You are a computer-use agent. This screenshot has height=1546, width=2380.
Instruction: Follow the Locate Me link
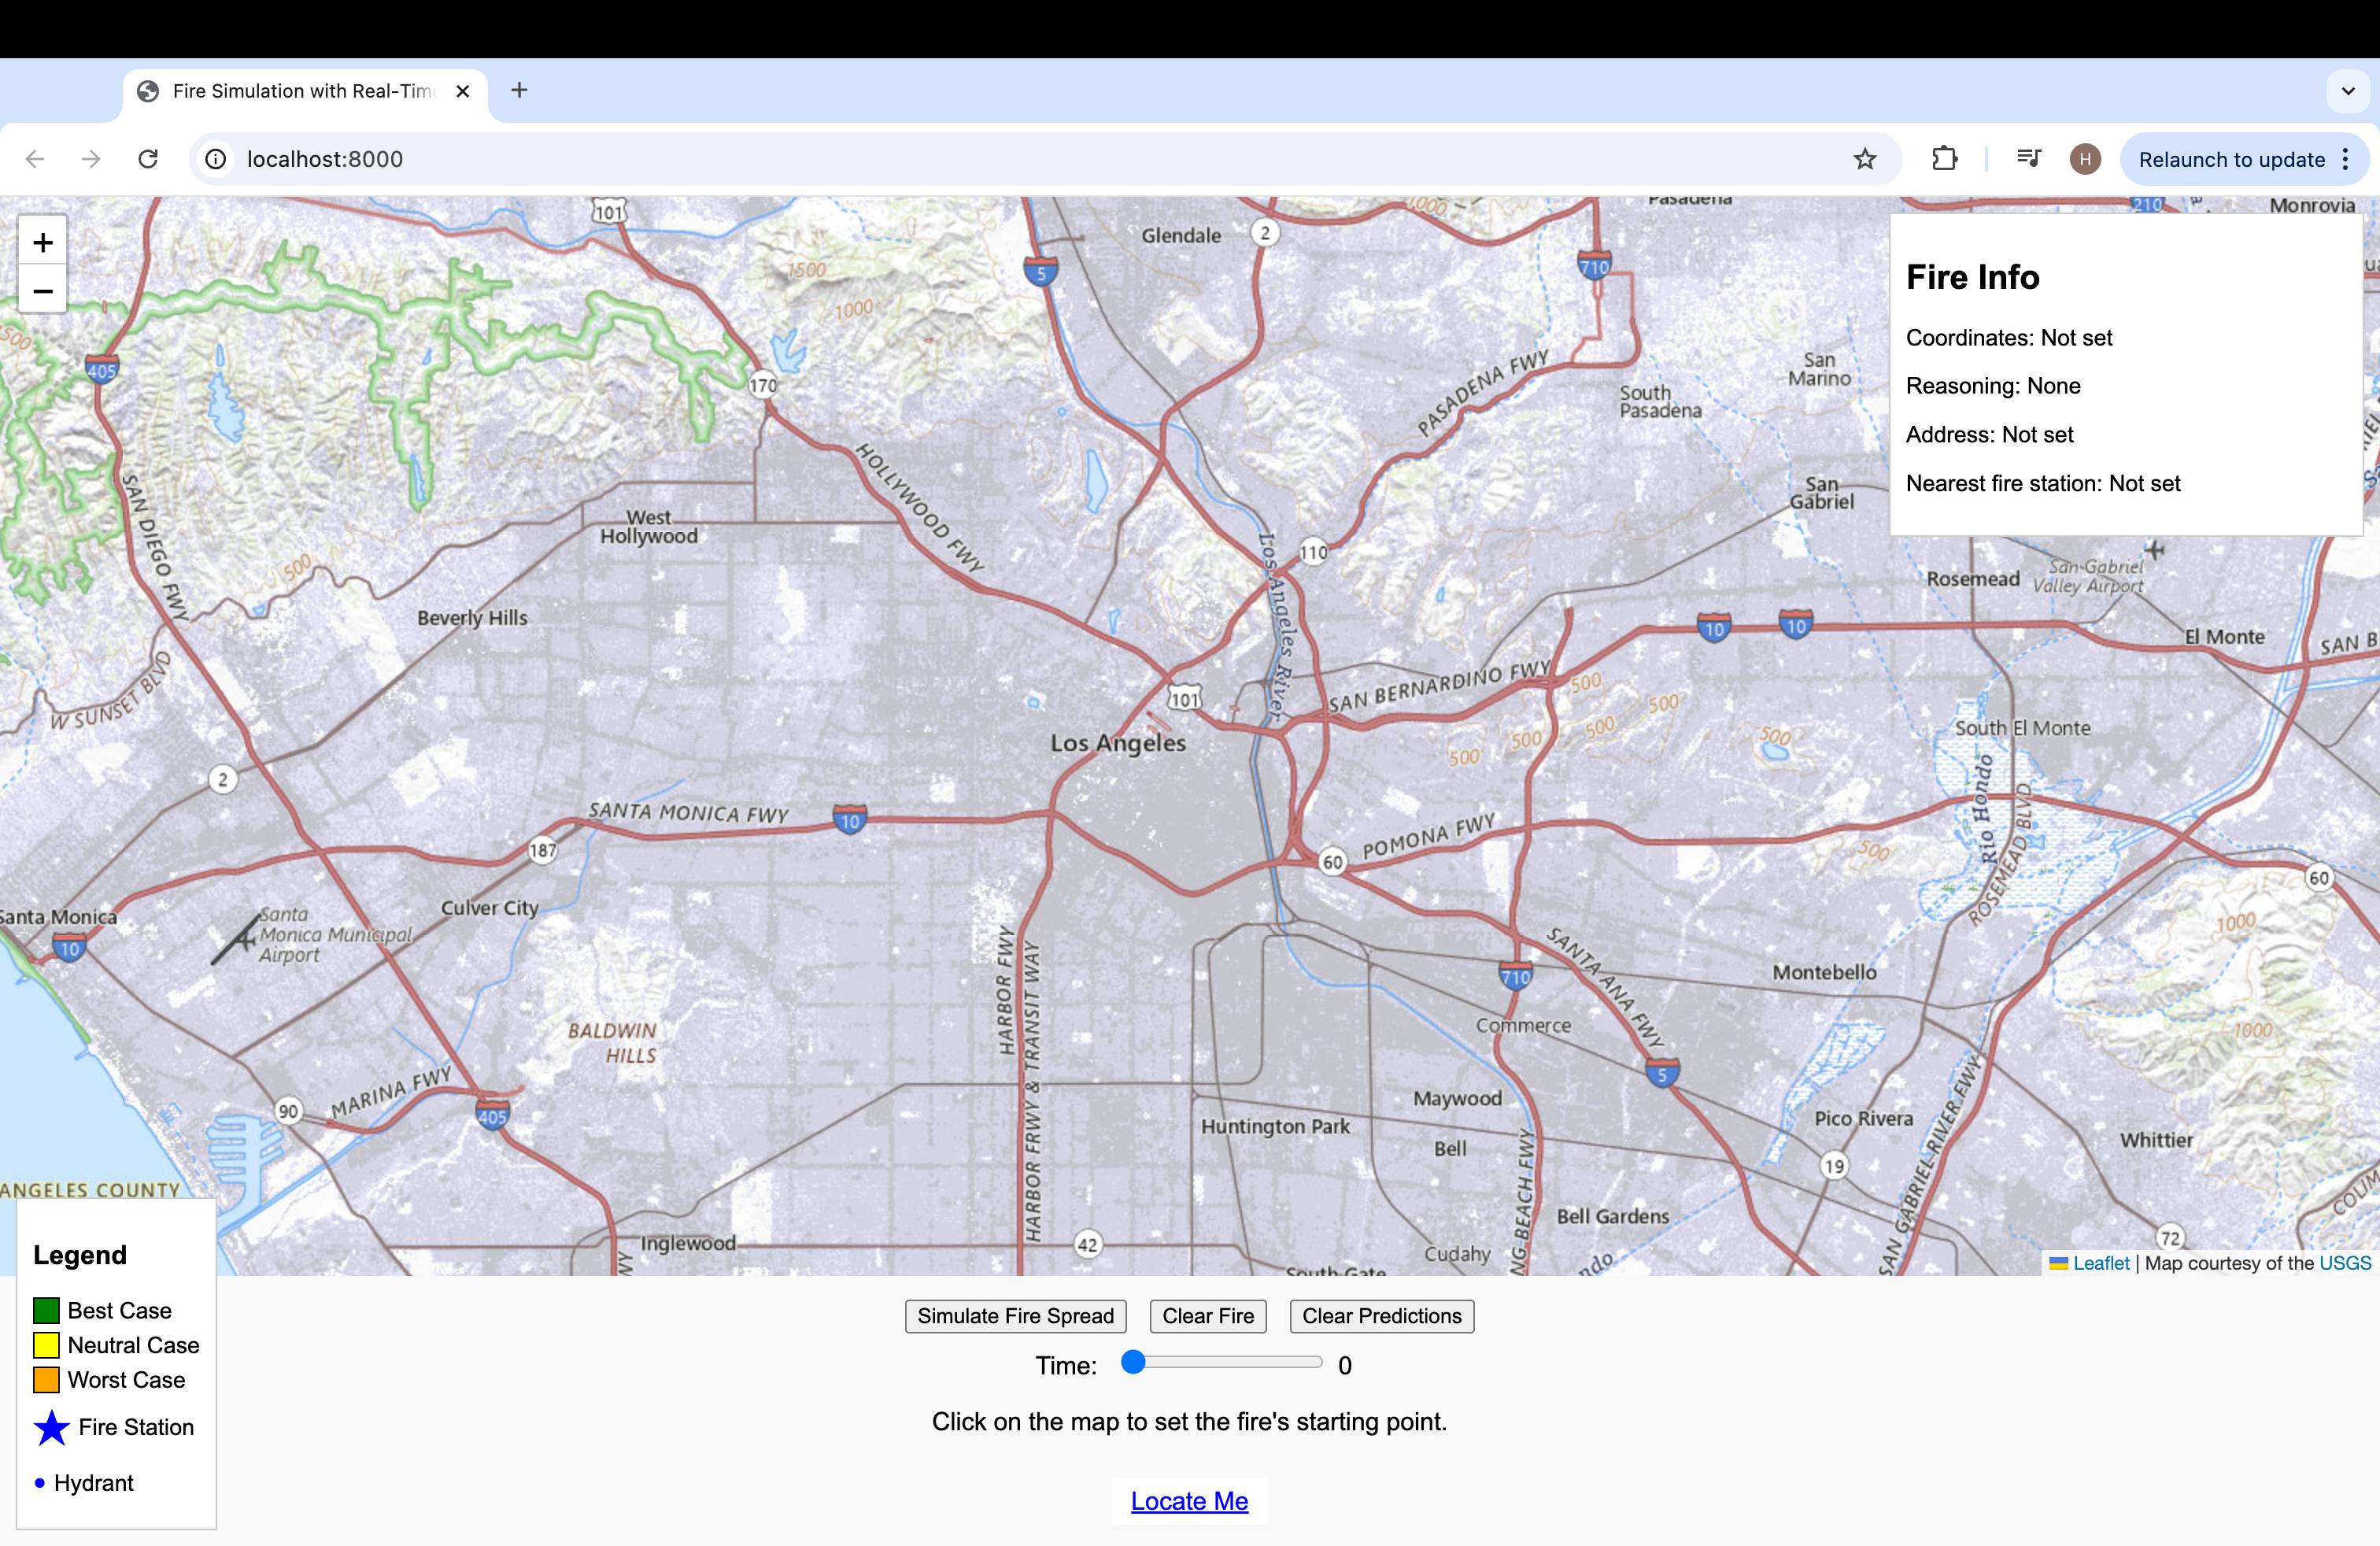click(x=1189, y=1501)
